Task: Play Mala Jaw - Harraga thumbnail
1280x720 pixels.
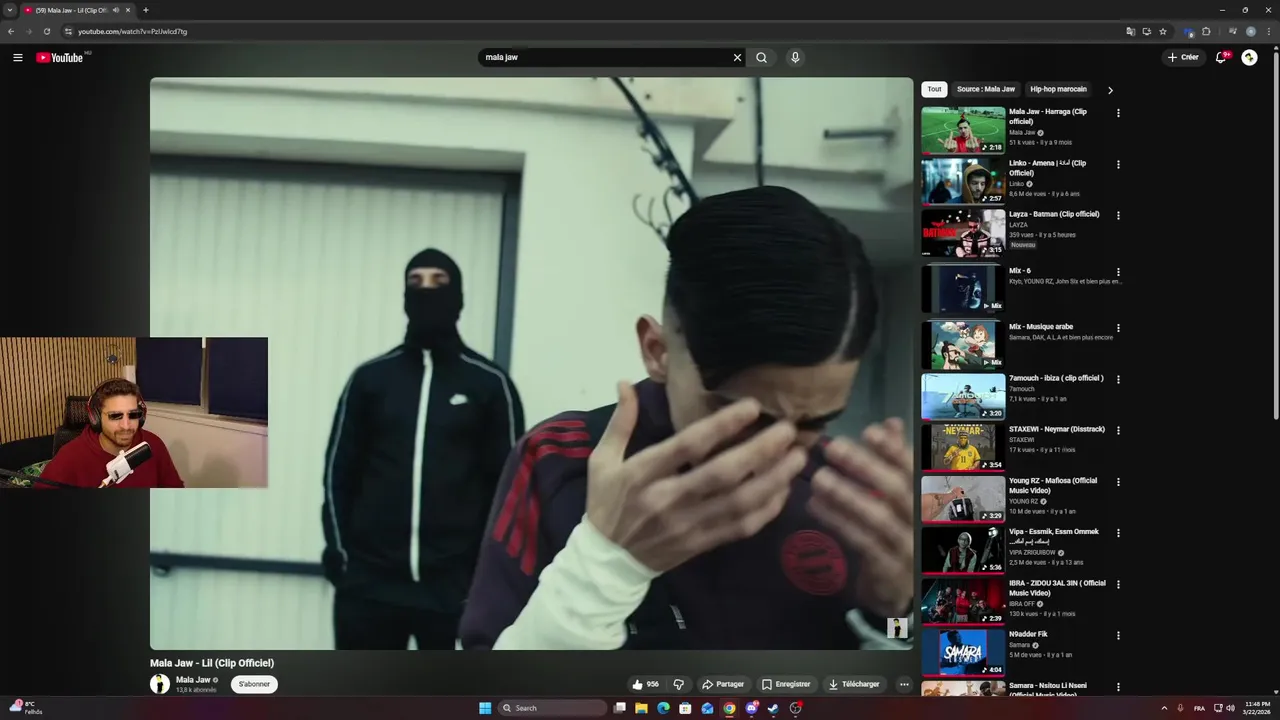Action: (x=963, y=130)
